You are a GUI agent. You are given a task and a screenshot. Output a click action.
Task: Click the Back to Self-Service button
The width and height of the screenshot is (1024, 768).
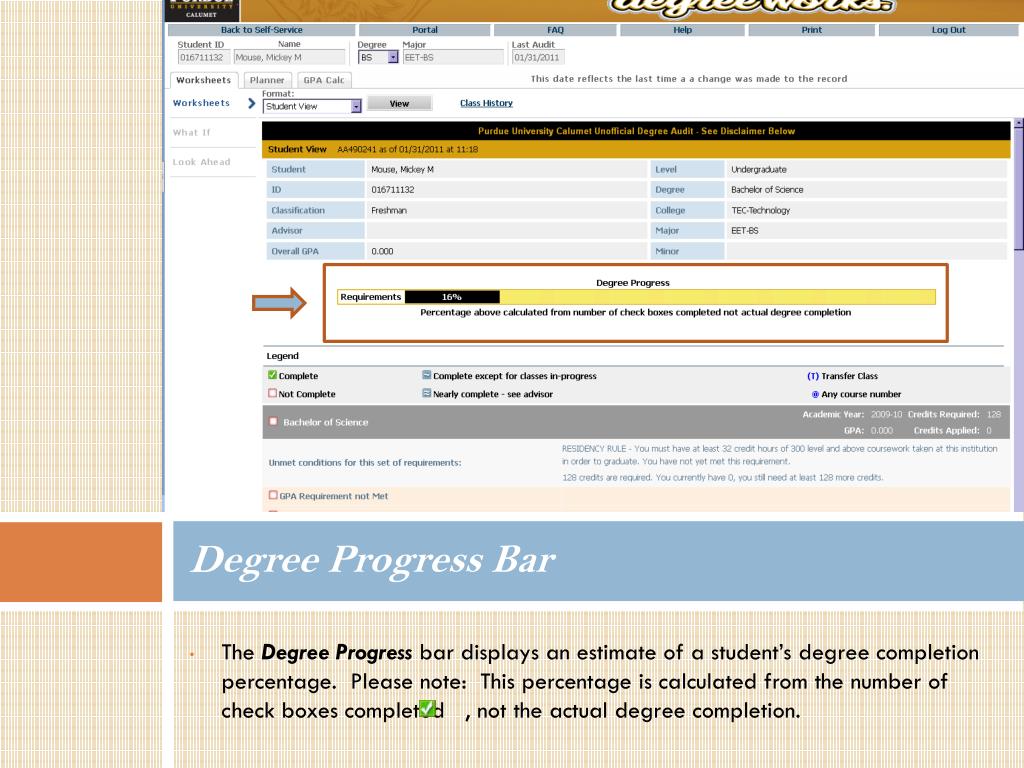pos(261,30)
